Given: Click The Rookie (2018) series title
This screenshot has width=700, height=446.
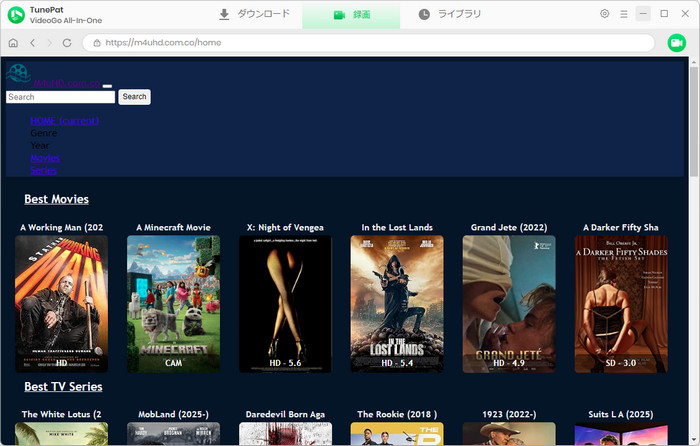Looking at the screenshot, I should 397,415.
